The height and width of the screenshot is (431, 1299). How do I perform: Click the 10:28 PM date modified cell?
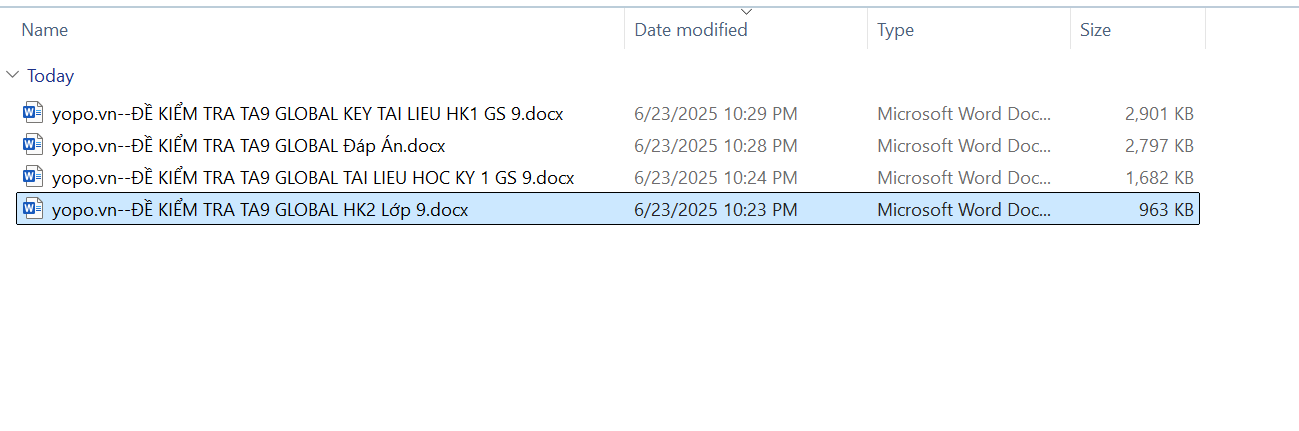[x=715, y=146]
